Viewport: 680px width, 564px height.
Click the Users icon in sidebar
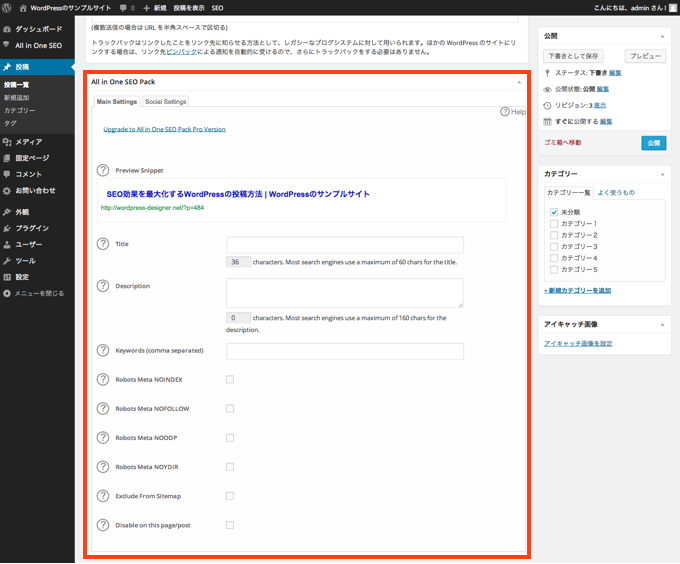click(7, 245)
